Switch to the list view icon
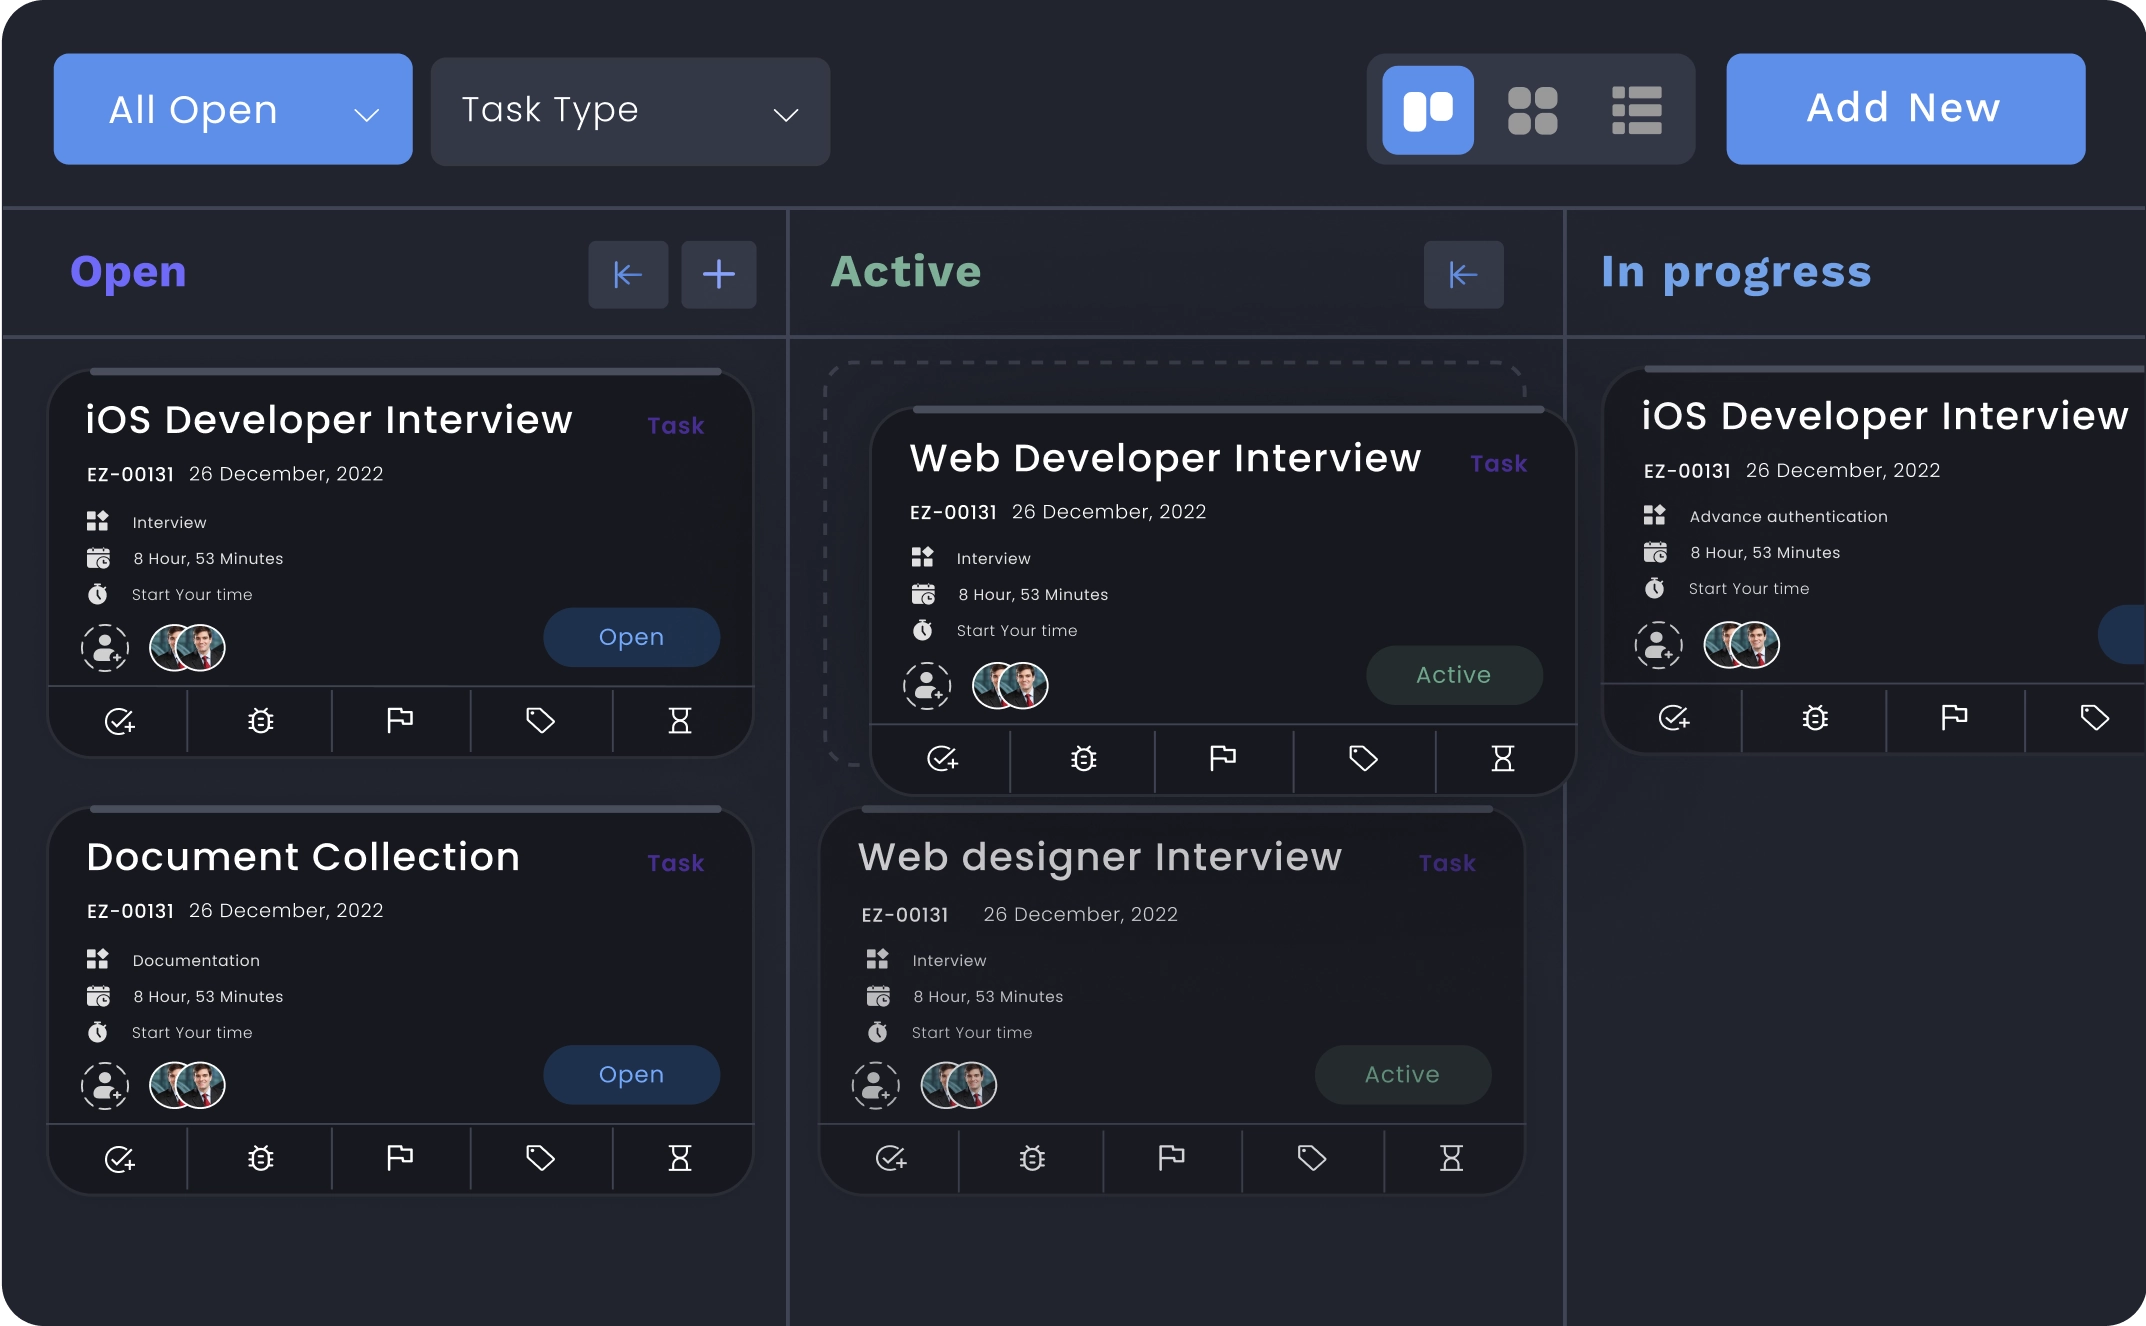Viewport: 2146px width, 1326px height. pos(1637,108)
